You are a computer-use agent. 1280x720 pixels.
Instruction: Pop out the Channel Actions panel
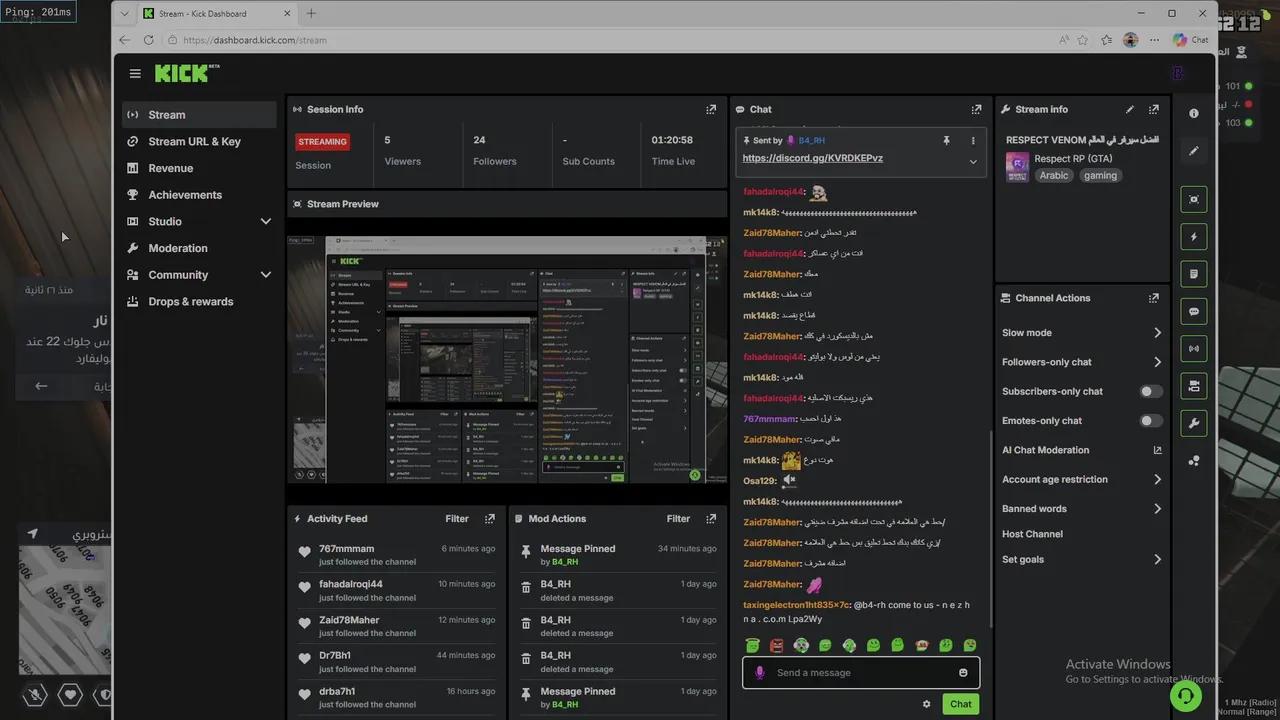click(1154, 298)
